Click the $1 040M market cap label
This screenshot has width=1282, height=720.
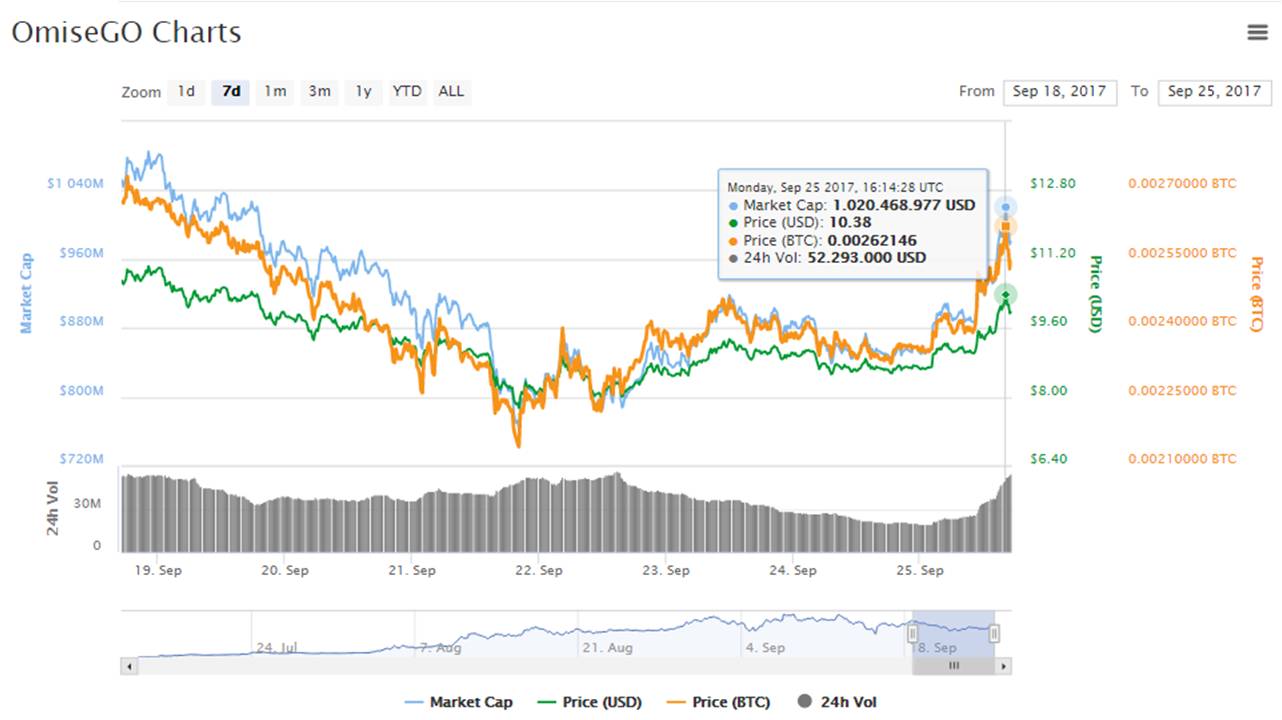point(75,184)
